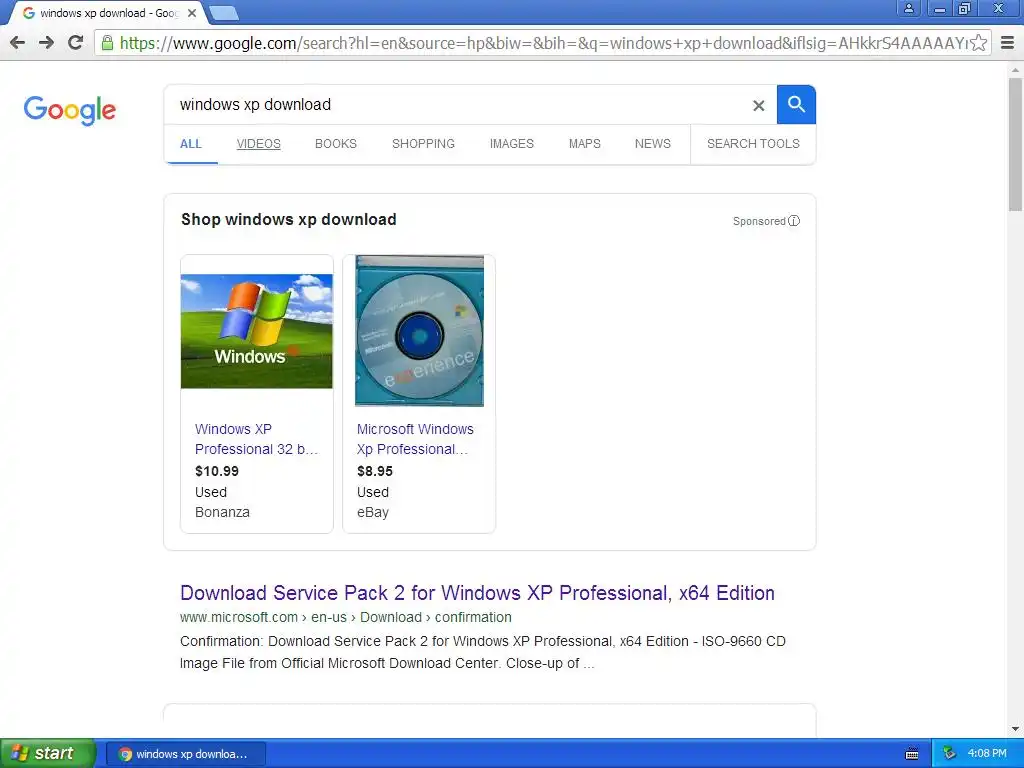Open Download Service Pack 2 result link
The image size is (1024, 768).
pyautogui.click(x=477, y=592)
